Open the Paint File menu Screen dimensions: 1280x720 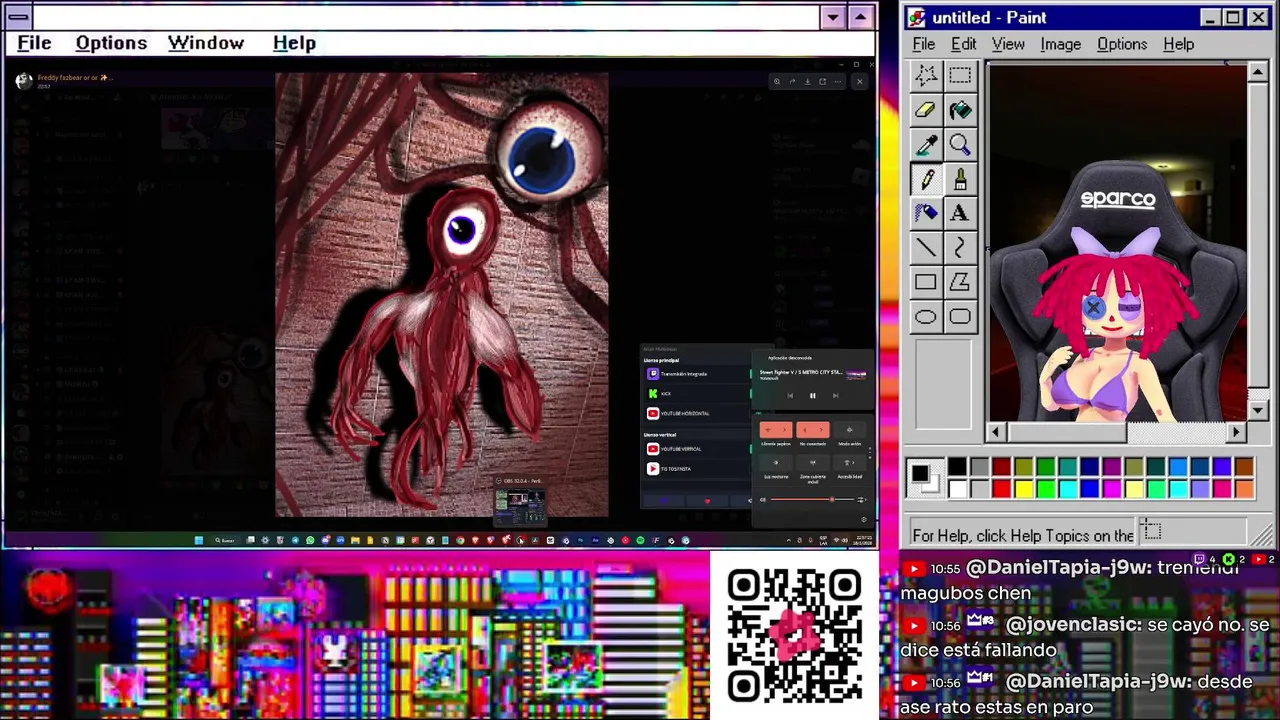[x=923, y=44]
